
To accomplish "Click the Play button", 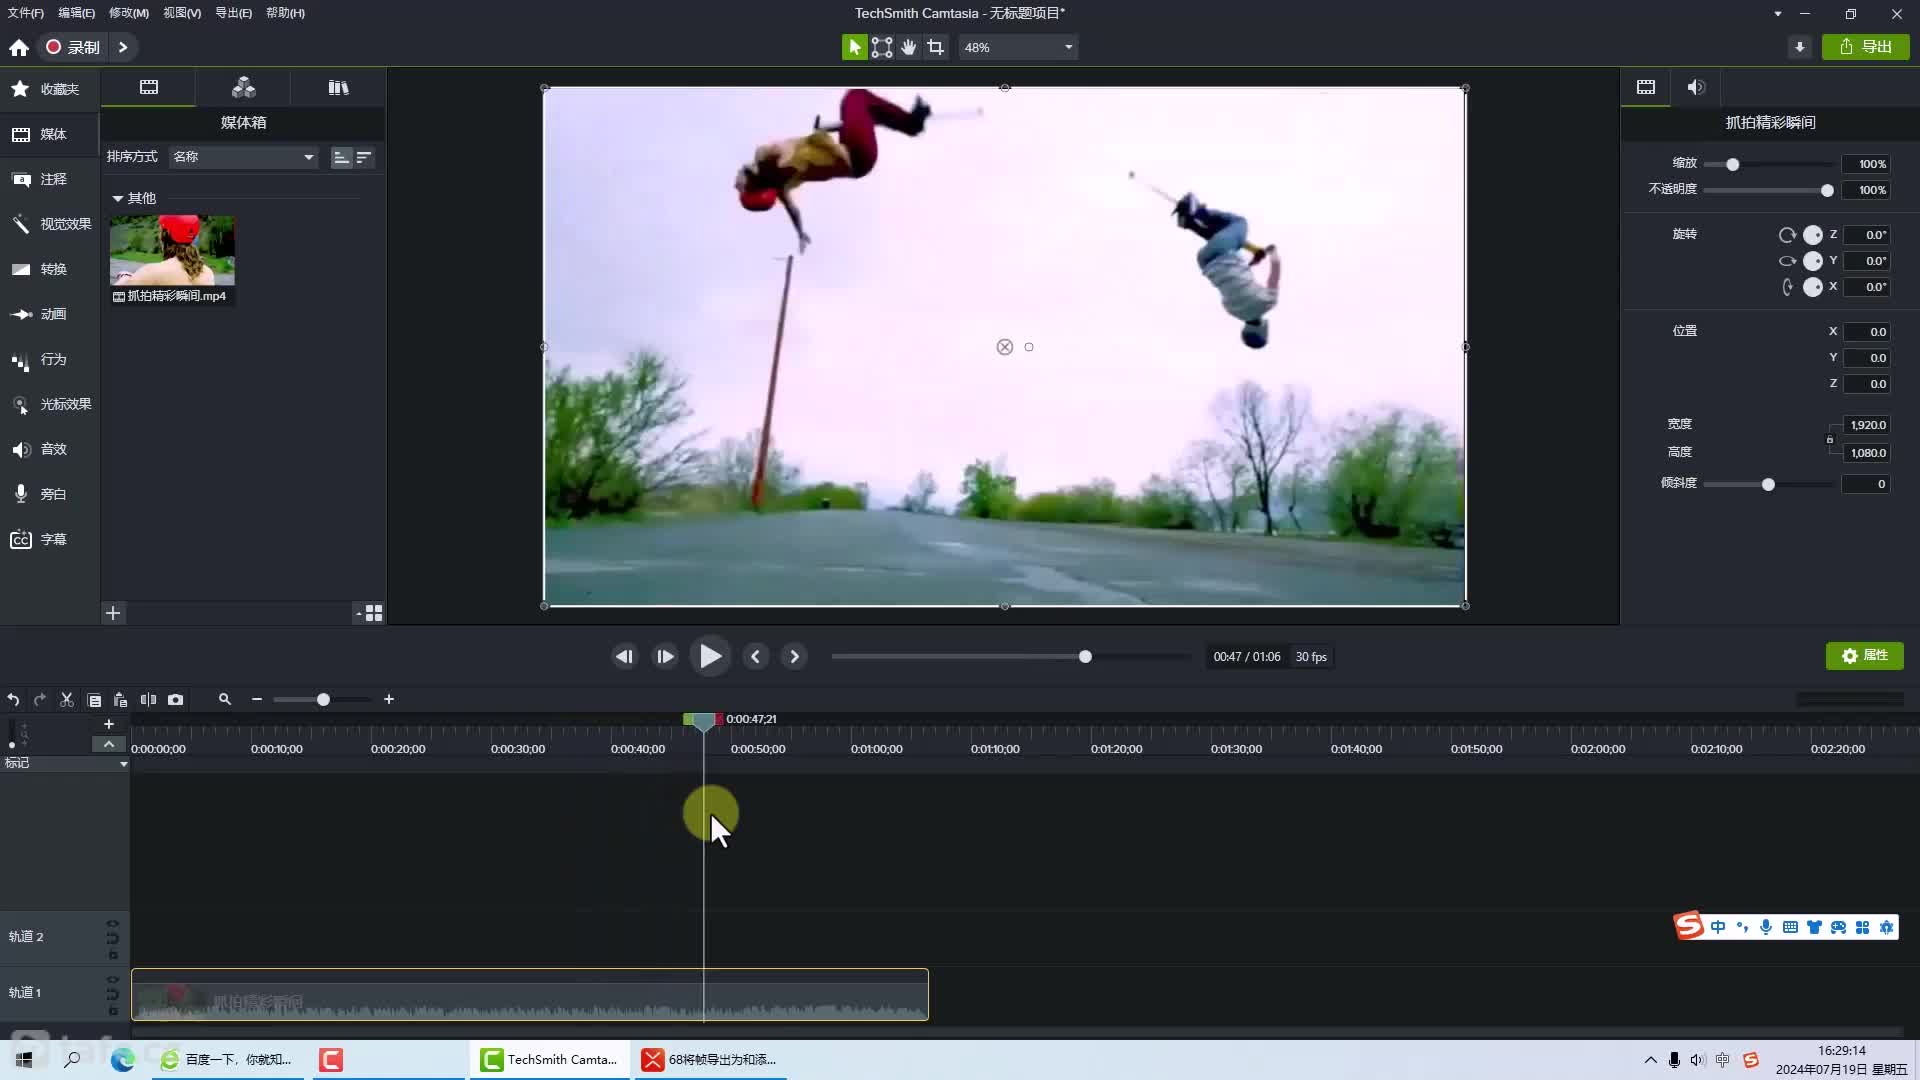I will [710, 657].
